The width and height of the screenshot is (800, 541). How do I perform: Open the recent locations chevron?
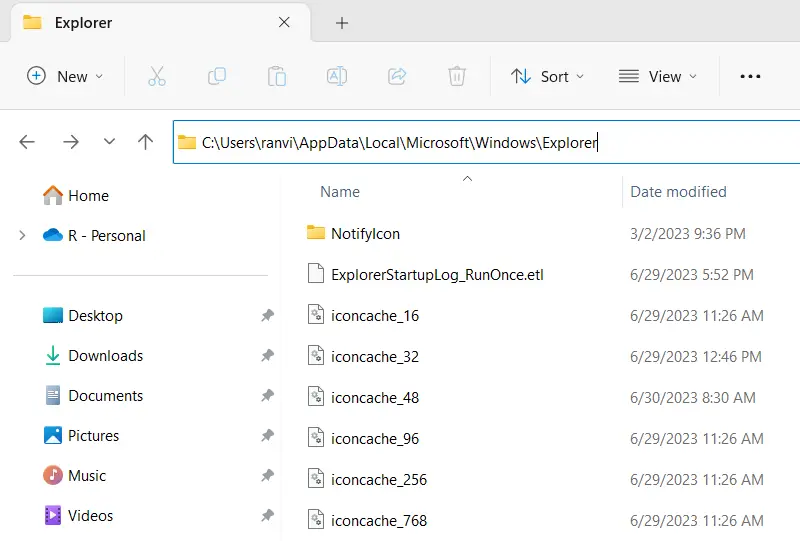[109, 141]
